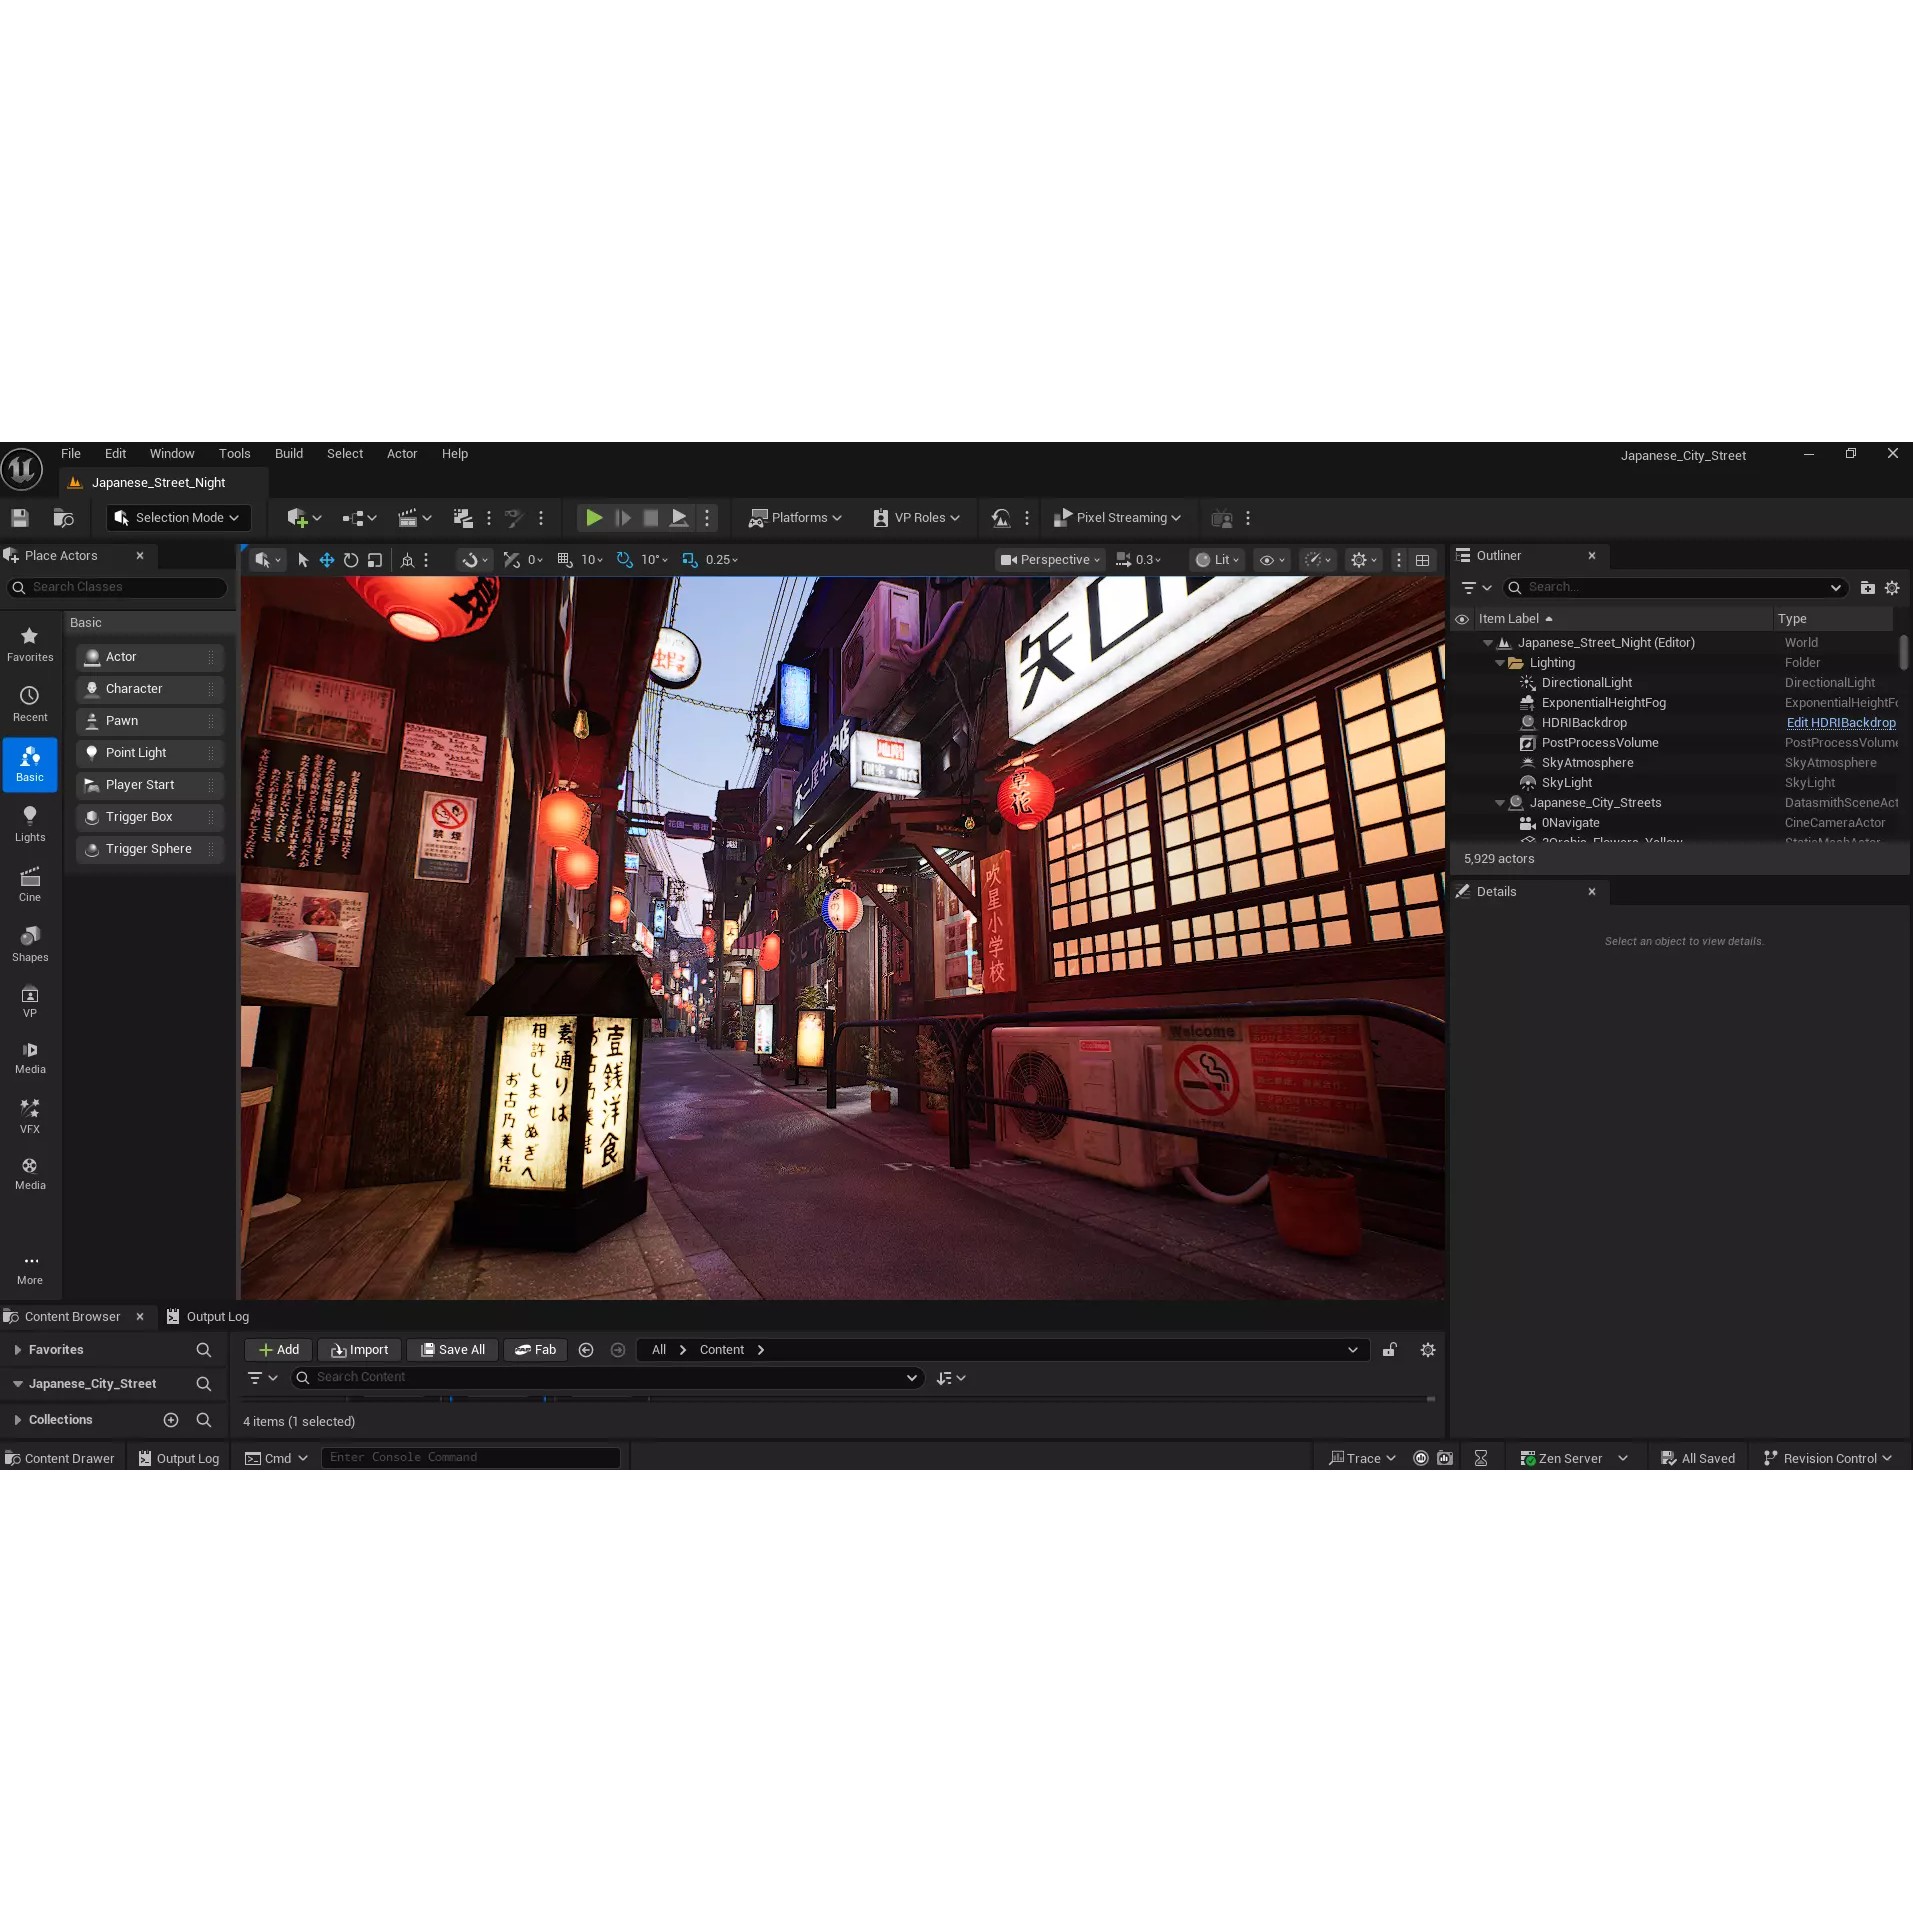Image resolution: width=1913 pixels, height=1913 pixels.
Task: Open the Cinematics panel icon in left sidebar
Action: pyautogui.click(x=29, y=882)
